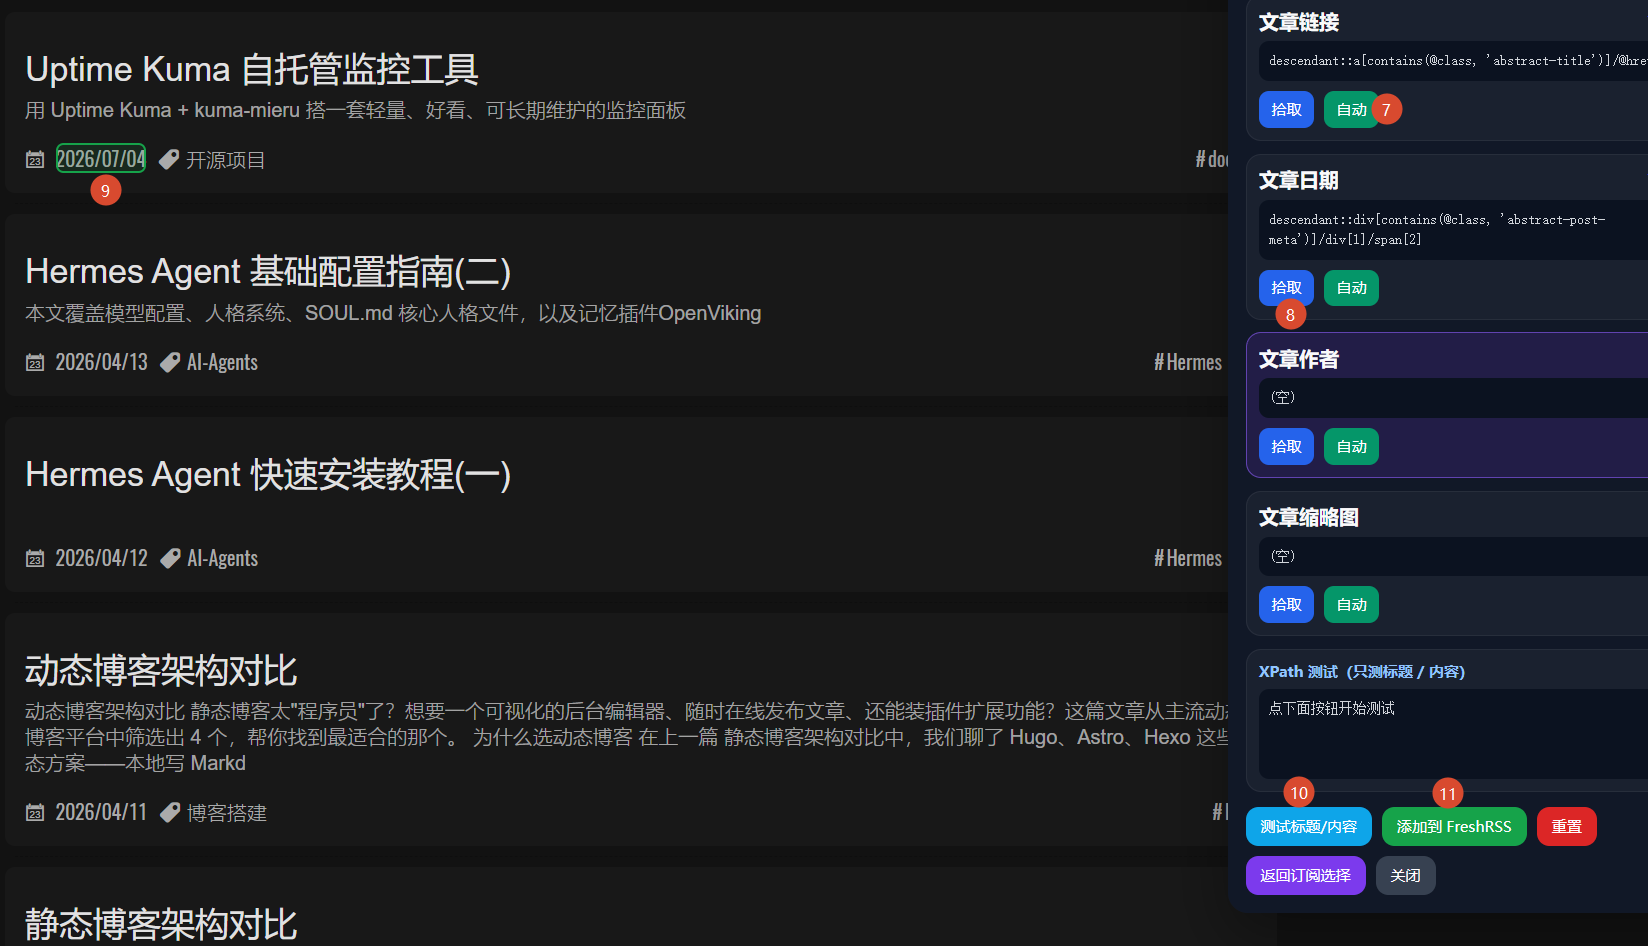1648x946 pixels.
Task: Open the Hermes Agent 快速安装教程(一) article title
Action: pyautogui.click(x=268, y=474)
